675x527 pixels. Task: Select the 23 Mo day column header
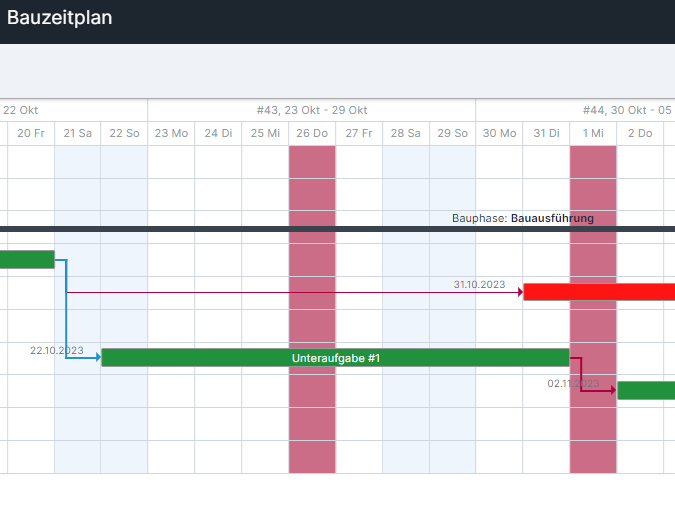coord(171,133)
